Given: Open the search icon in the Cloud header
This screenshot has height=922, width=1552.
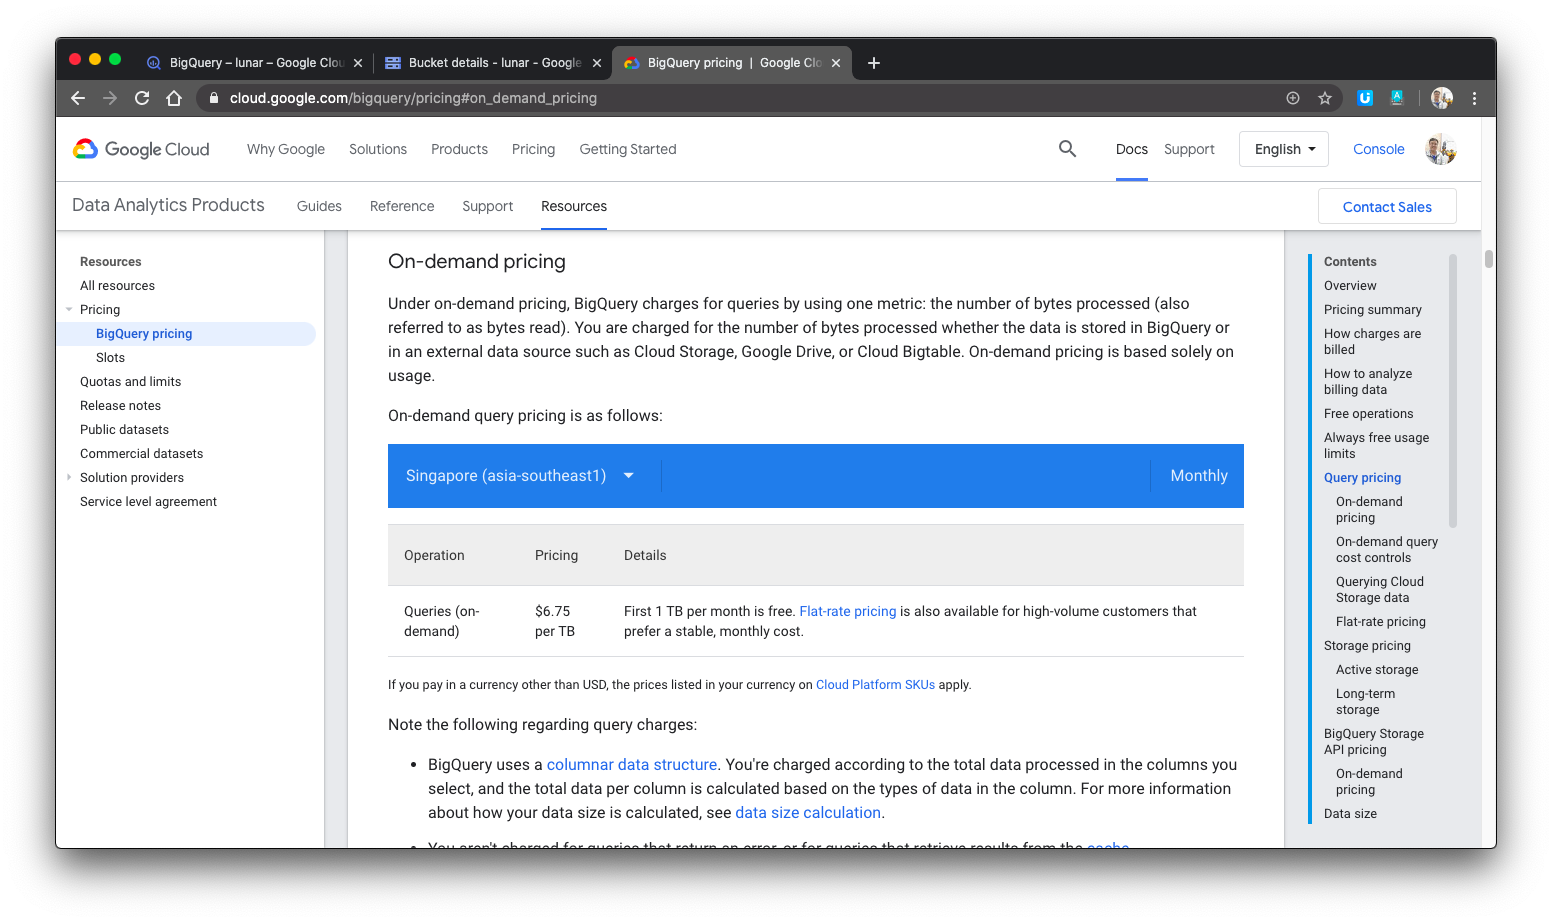Looking at the screenshot, I should click(x=1067, y=148).
